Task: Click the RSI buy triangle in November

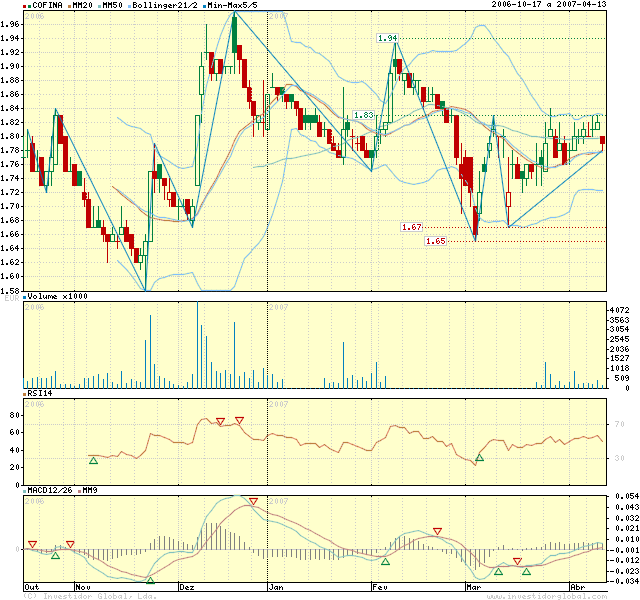Action: coord(93,461)
